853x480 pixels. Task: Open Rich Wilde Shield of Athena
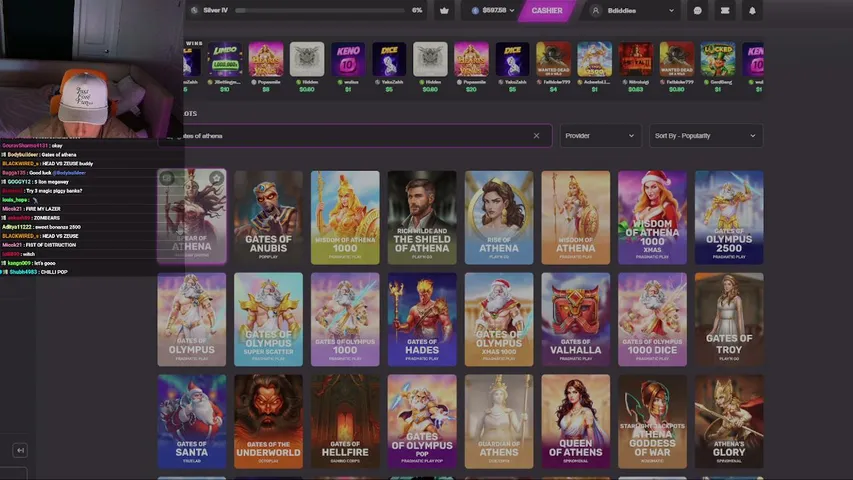(x=422, y=218)
